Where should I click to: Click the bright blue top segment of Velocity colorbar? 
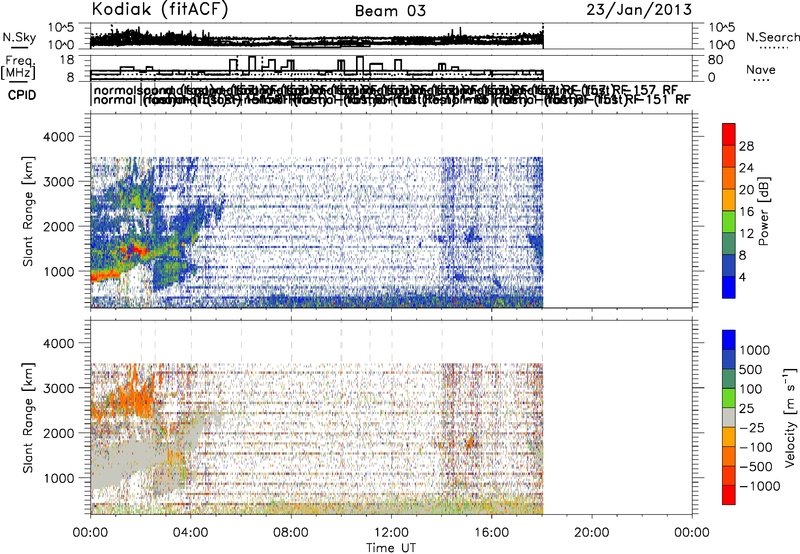click(x=729, y=340)
